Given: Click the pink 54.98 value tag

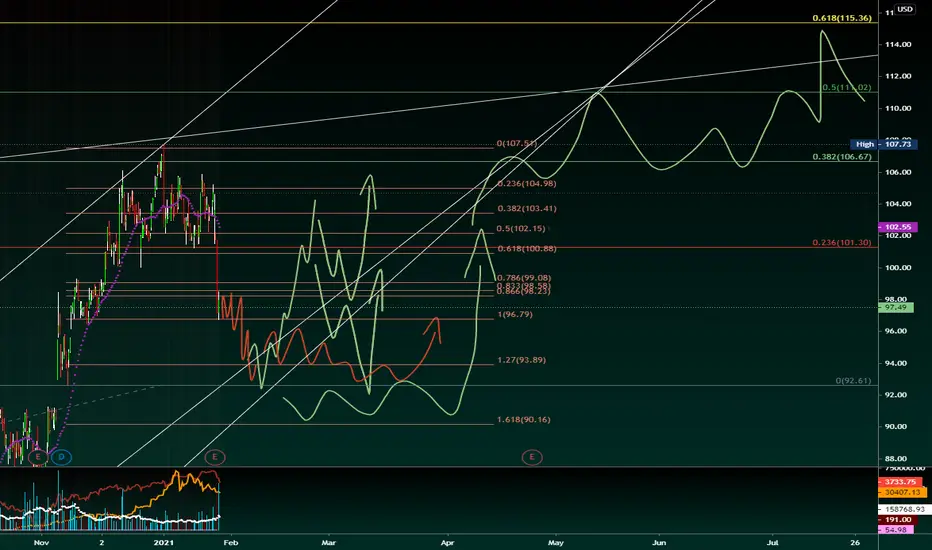Looking at the screenshot, I should coord(895,530).
